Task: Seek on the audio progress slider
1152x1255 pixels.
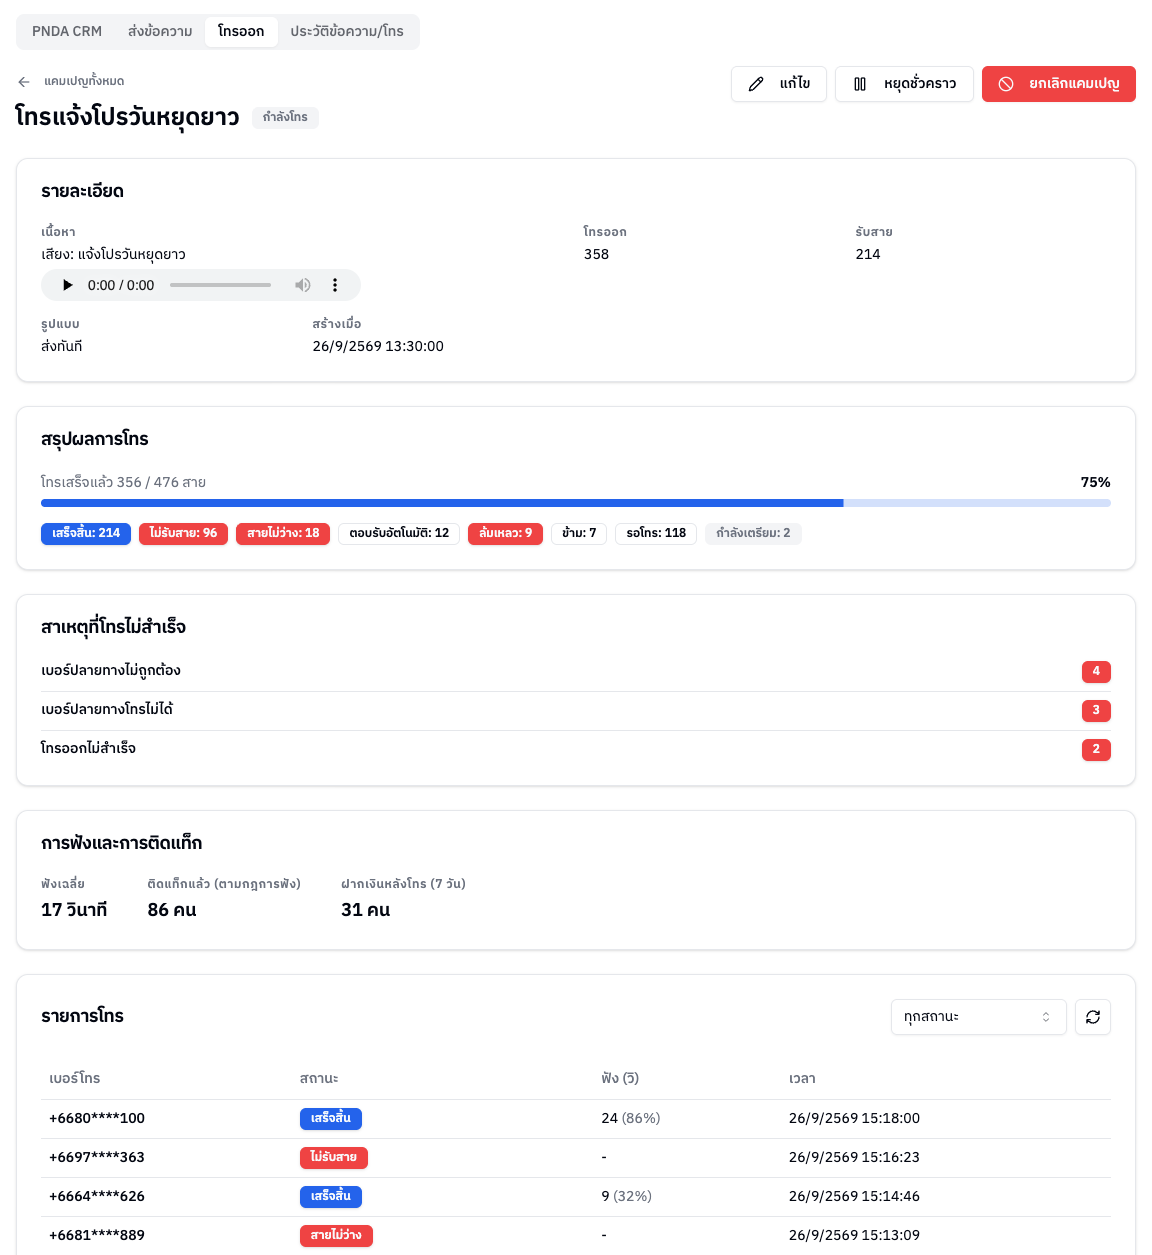Action: point(220,285)
